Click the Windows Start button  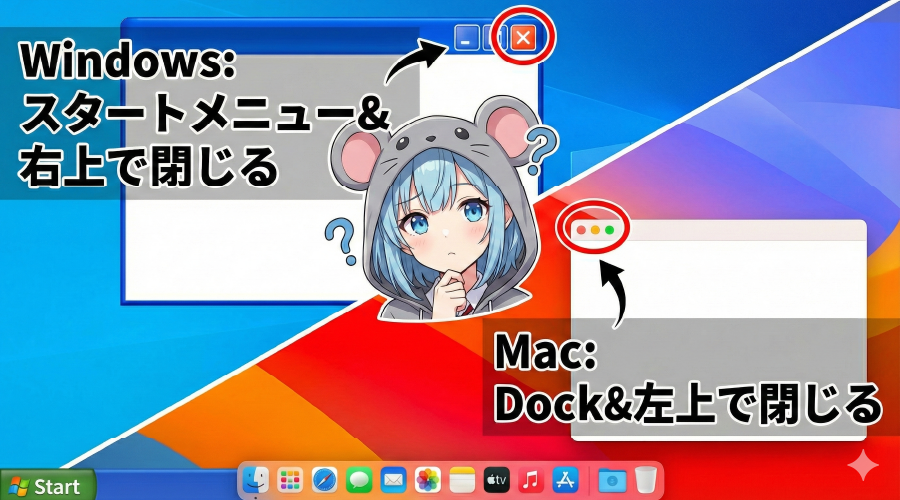coord(48,486)
